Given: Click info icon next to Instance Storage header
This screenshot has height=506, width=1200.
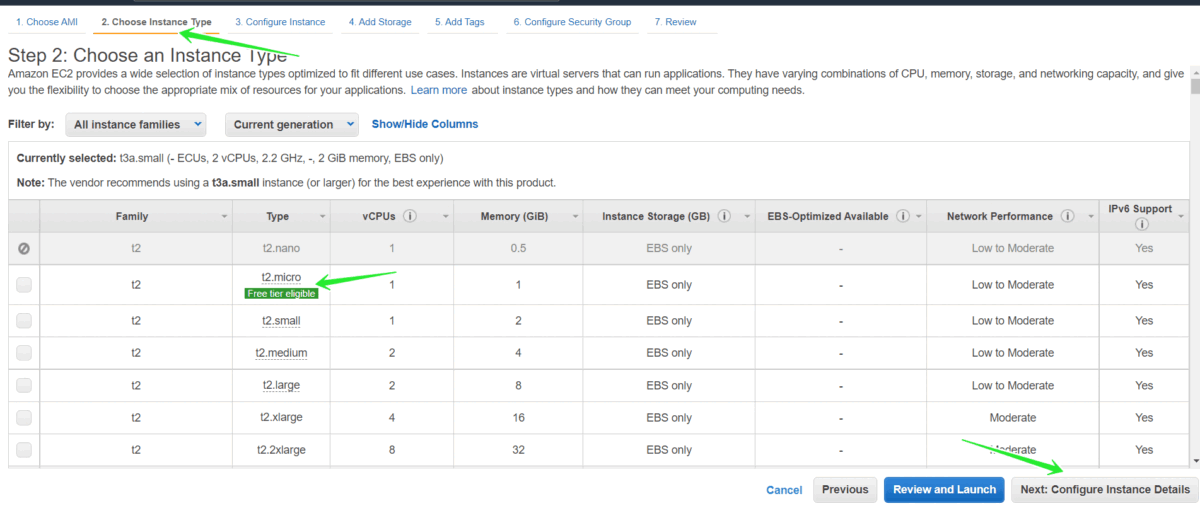Looking at the screenshot, I should [x=724, y=216].
